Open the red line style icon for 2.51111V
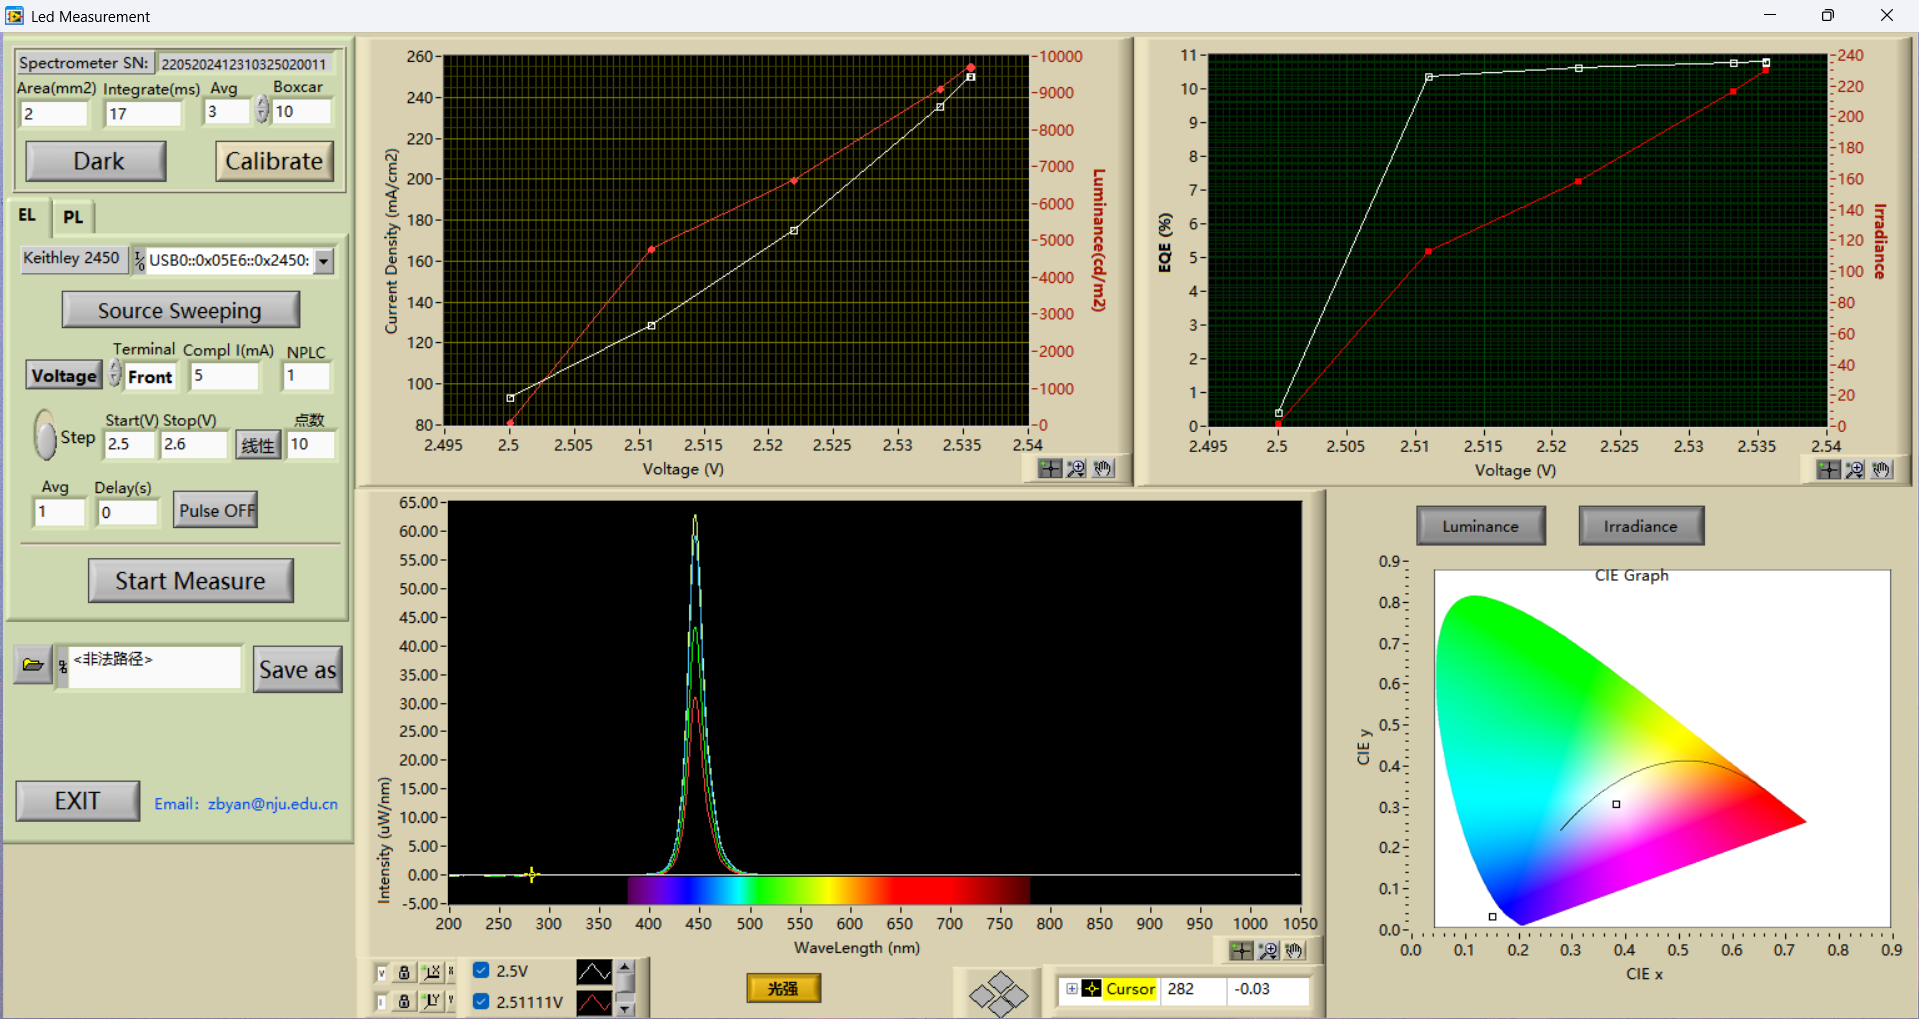 point(594,1002)
